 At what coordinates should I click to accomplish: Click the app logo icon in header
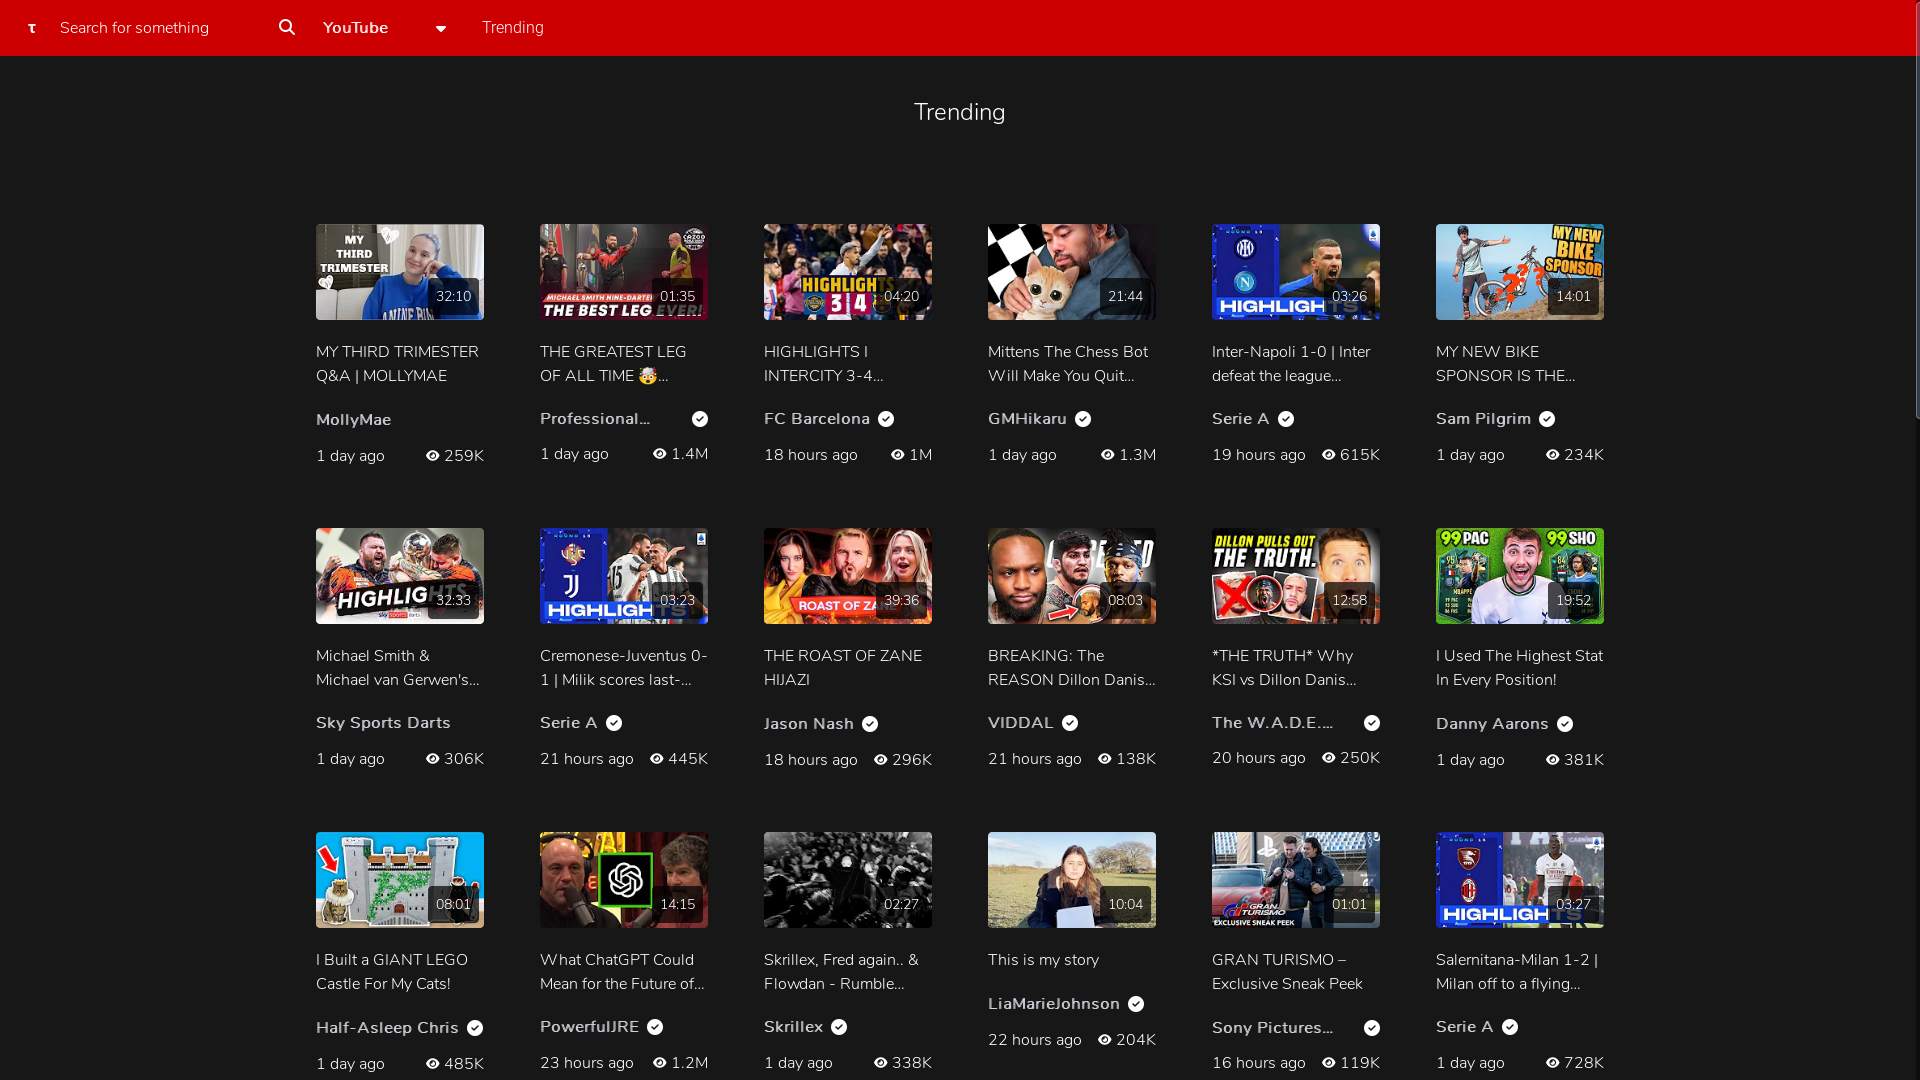32,28
